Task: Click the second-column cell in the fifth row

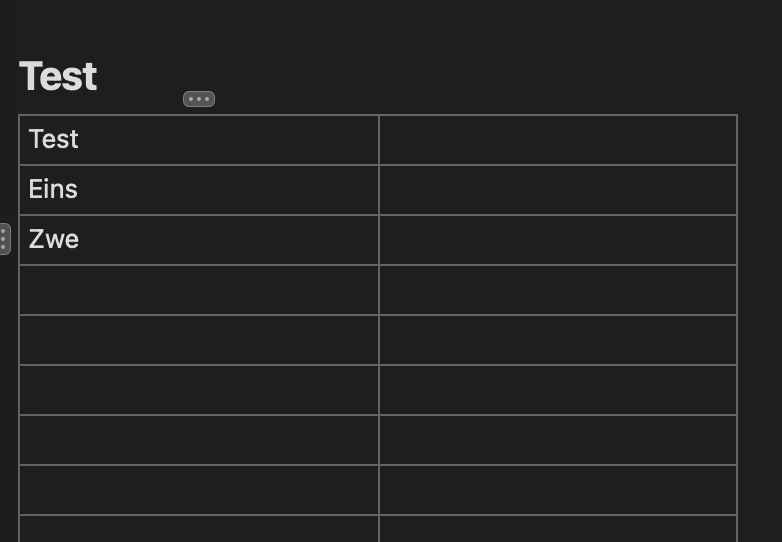Action: [x=558, y=340]
